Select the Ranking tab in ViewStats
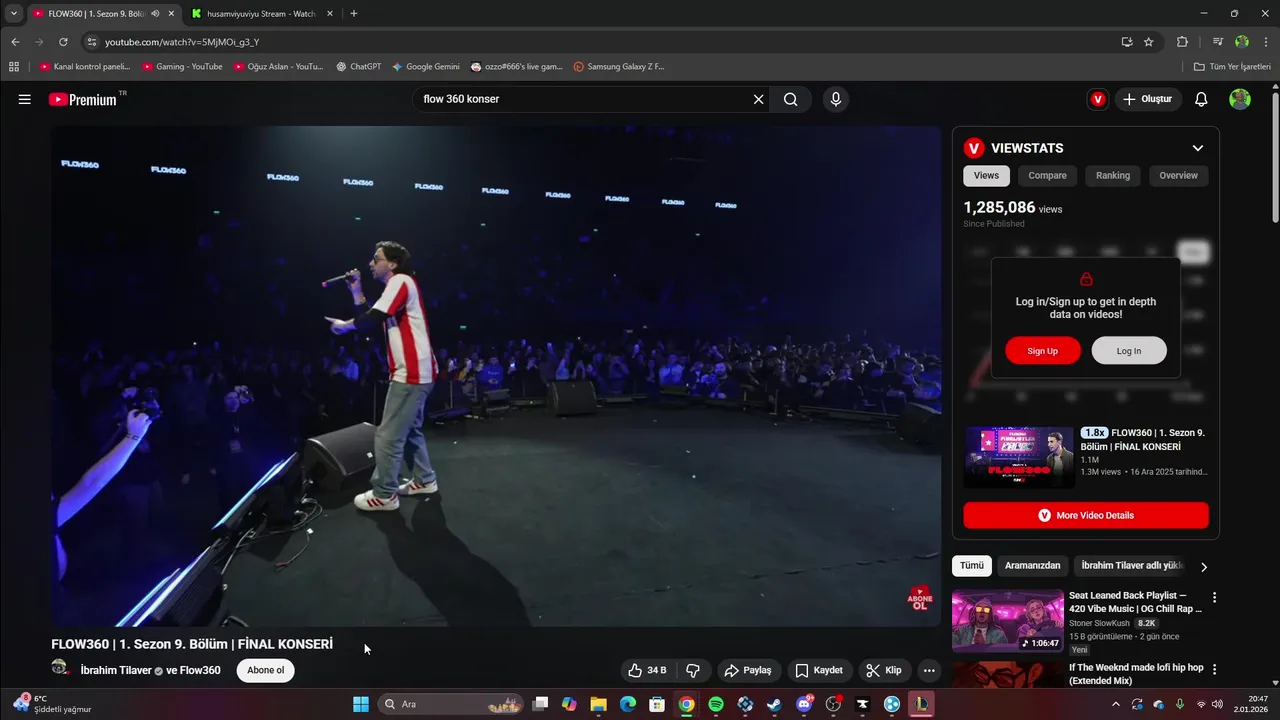 (x=1113, y=175)
